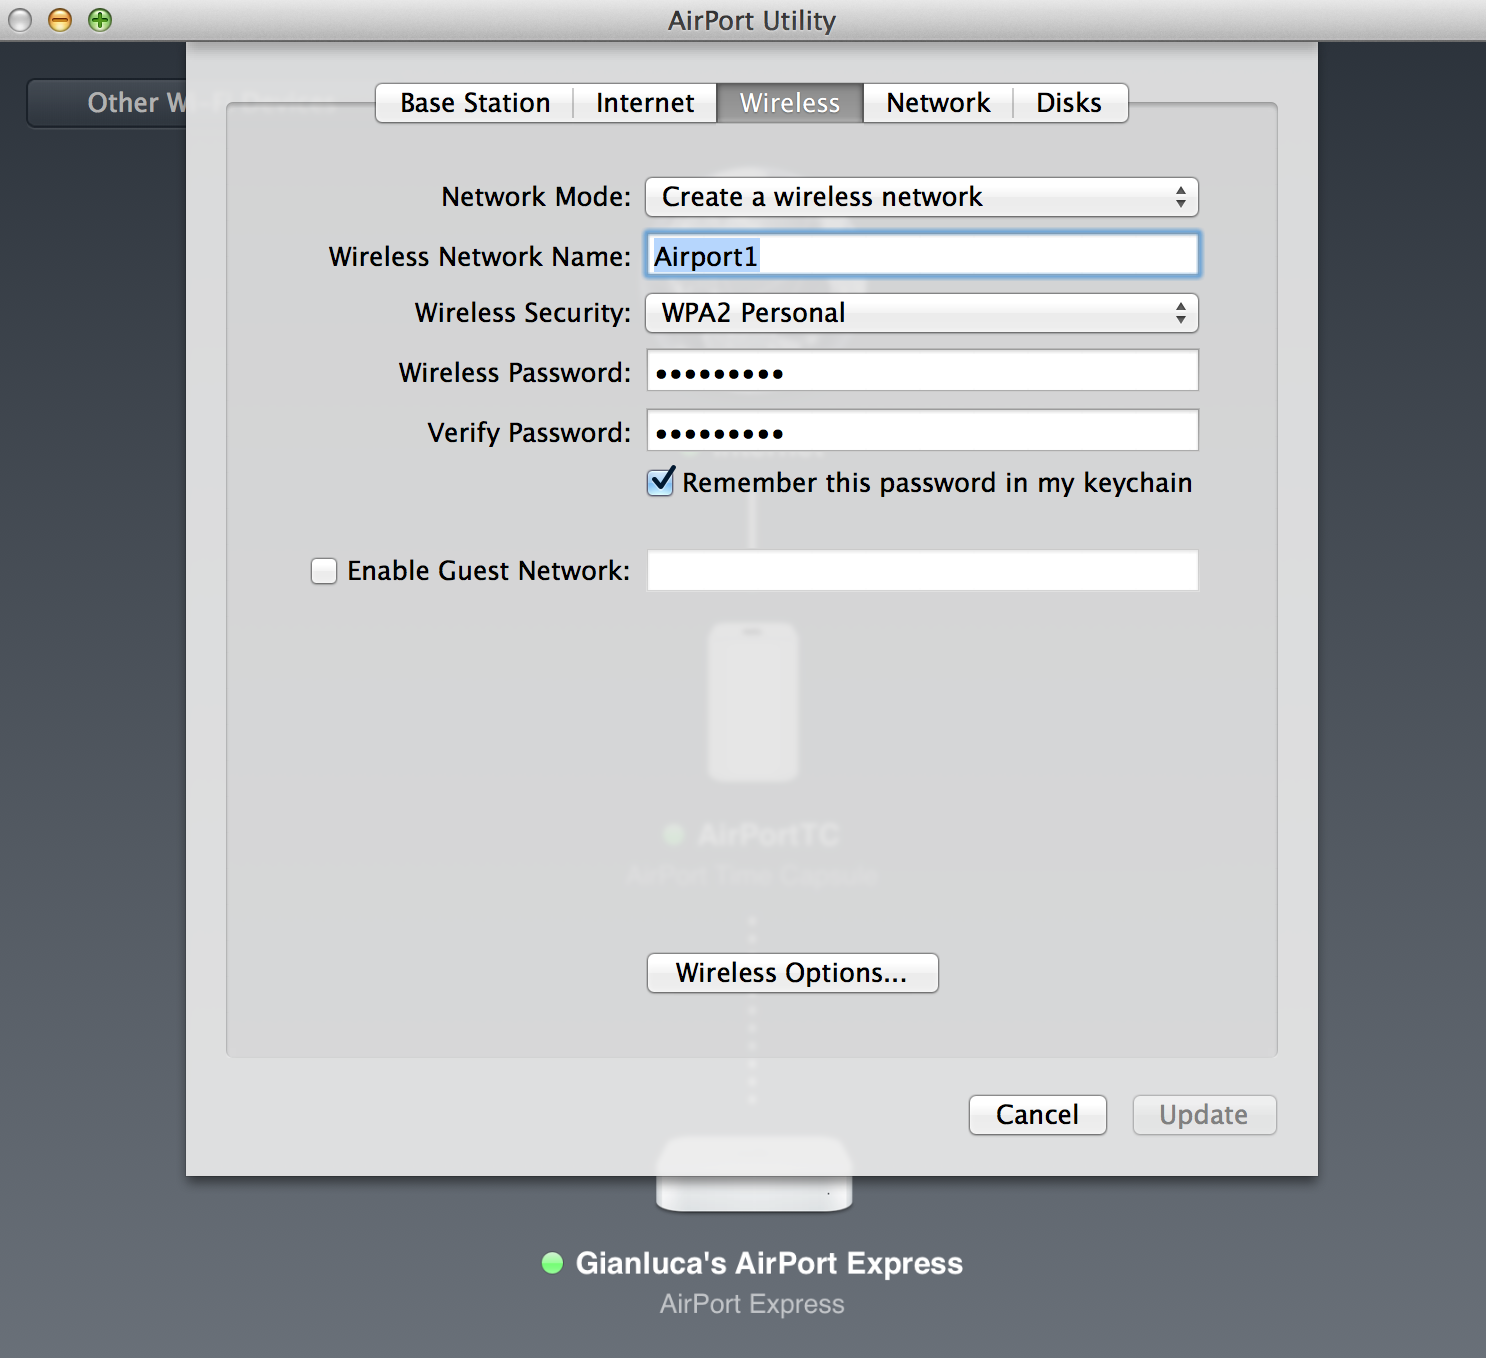Minimize the AirPort Utility window
Viewport: 1486px width, 1358px height.
click(x=60, y=20)
